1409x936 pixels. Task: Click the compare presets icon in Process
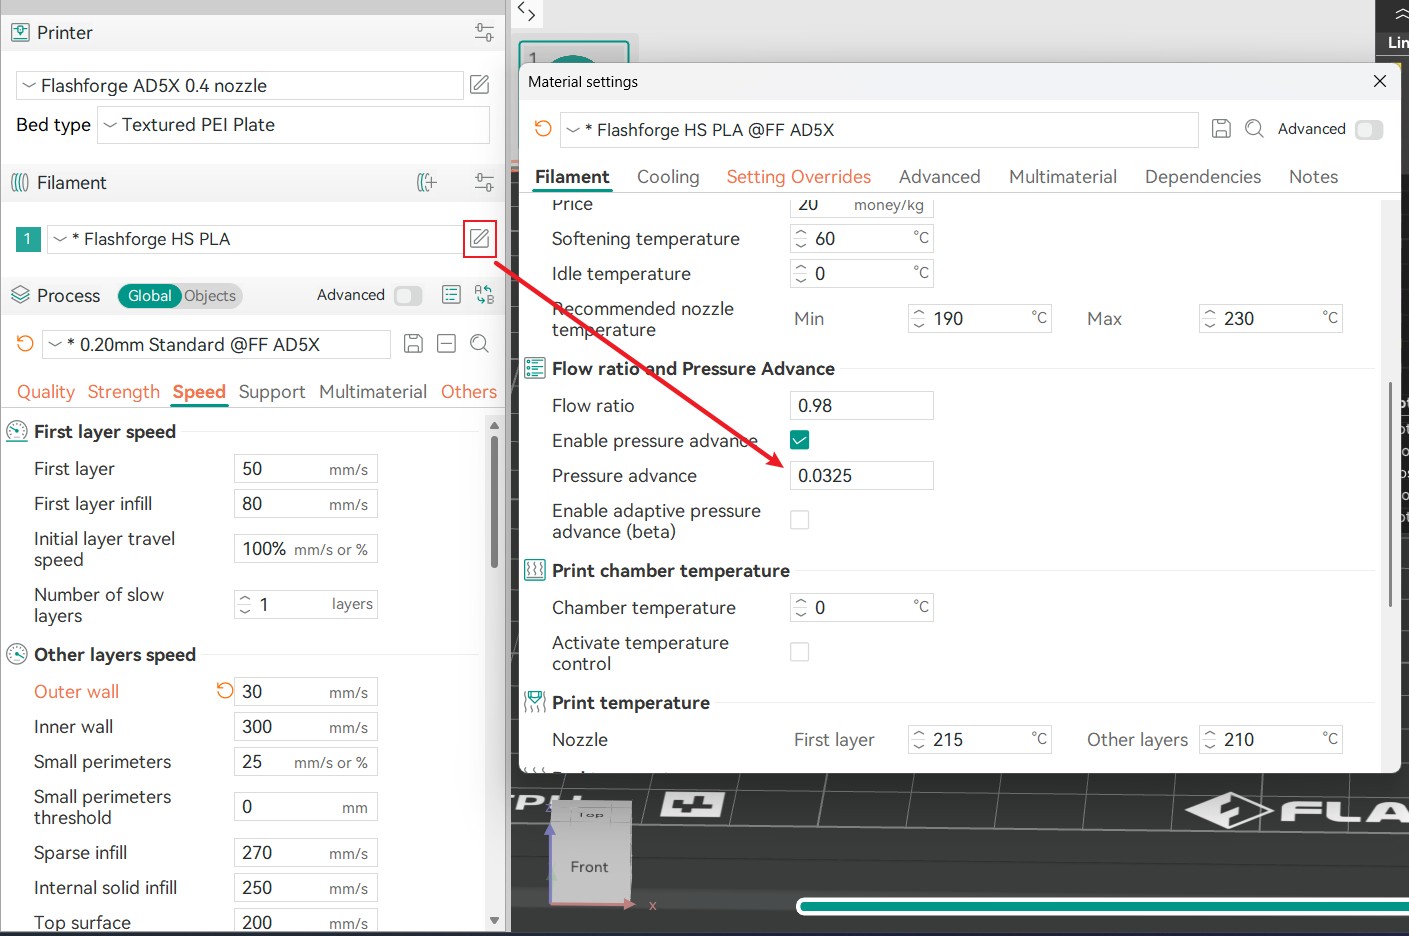[x=484, y=295]
